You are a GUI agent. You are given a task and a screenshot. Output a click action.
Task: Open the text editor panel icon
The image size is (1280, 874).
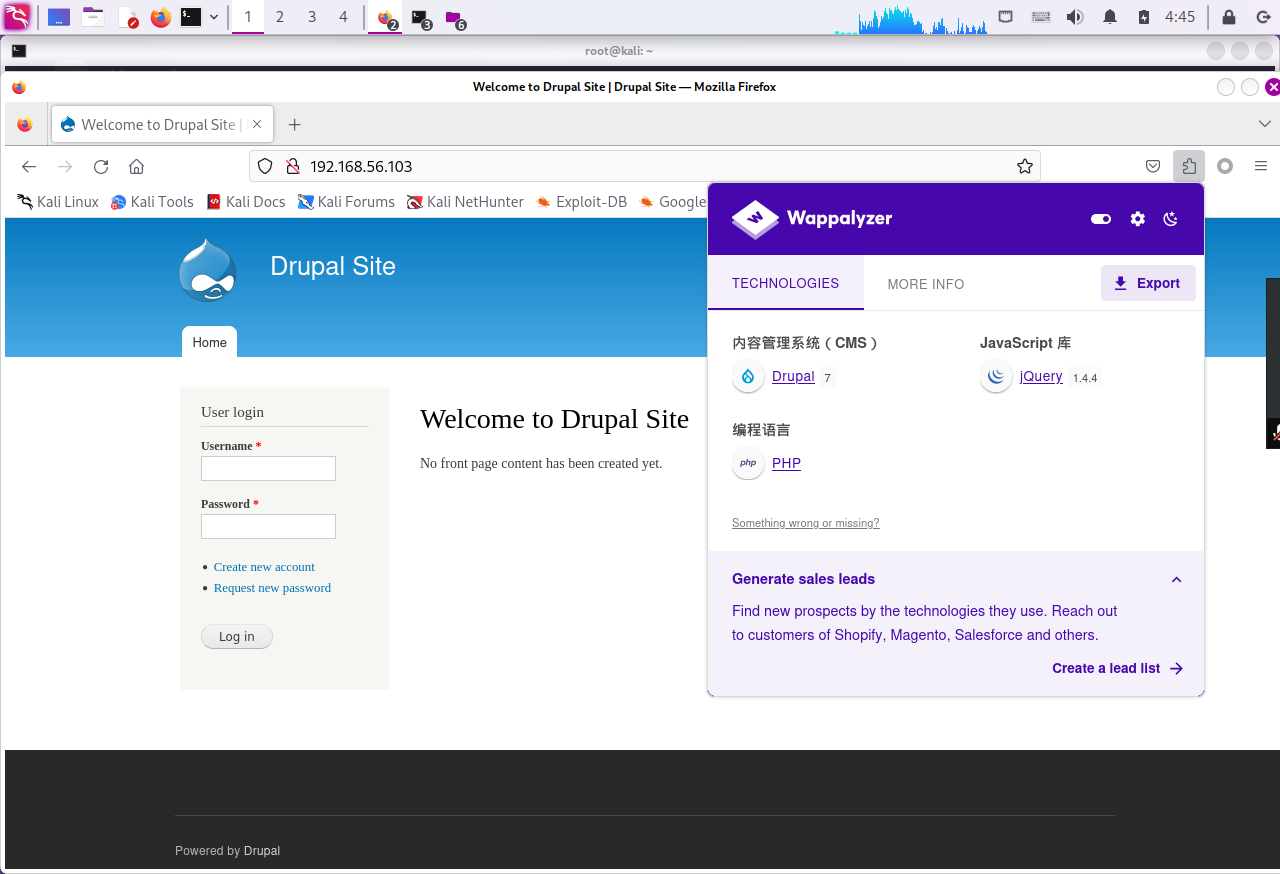coord(127,17)
